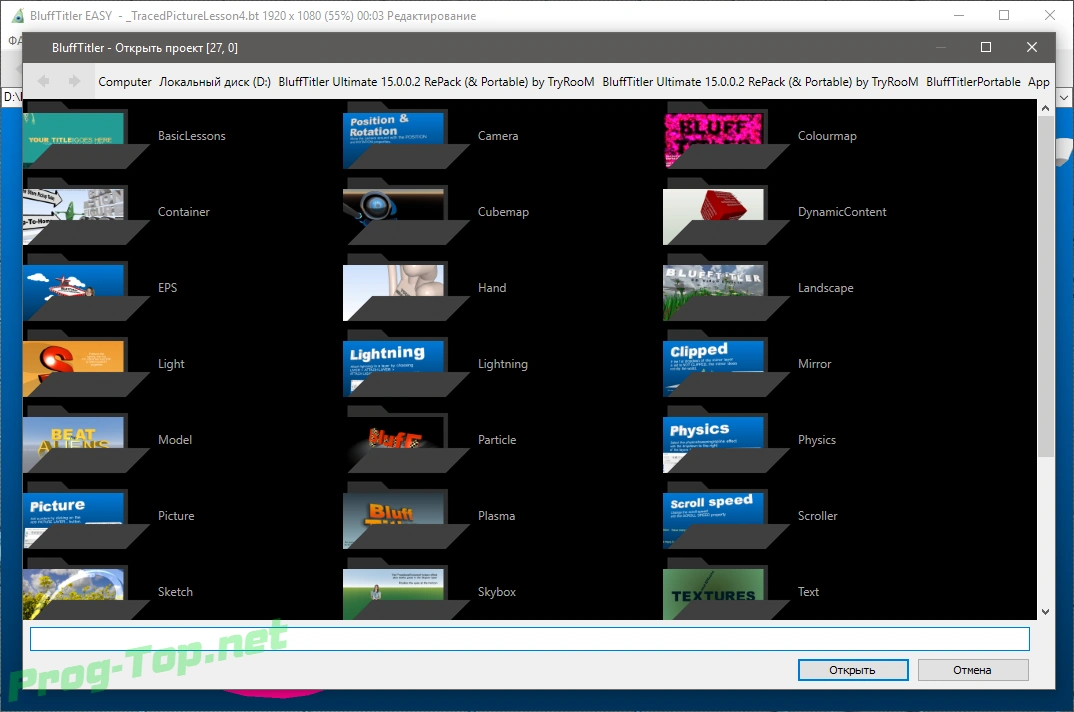Open the Physics folder icon
Viewport: 1074px width, 712px height.
click(726, 439)
